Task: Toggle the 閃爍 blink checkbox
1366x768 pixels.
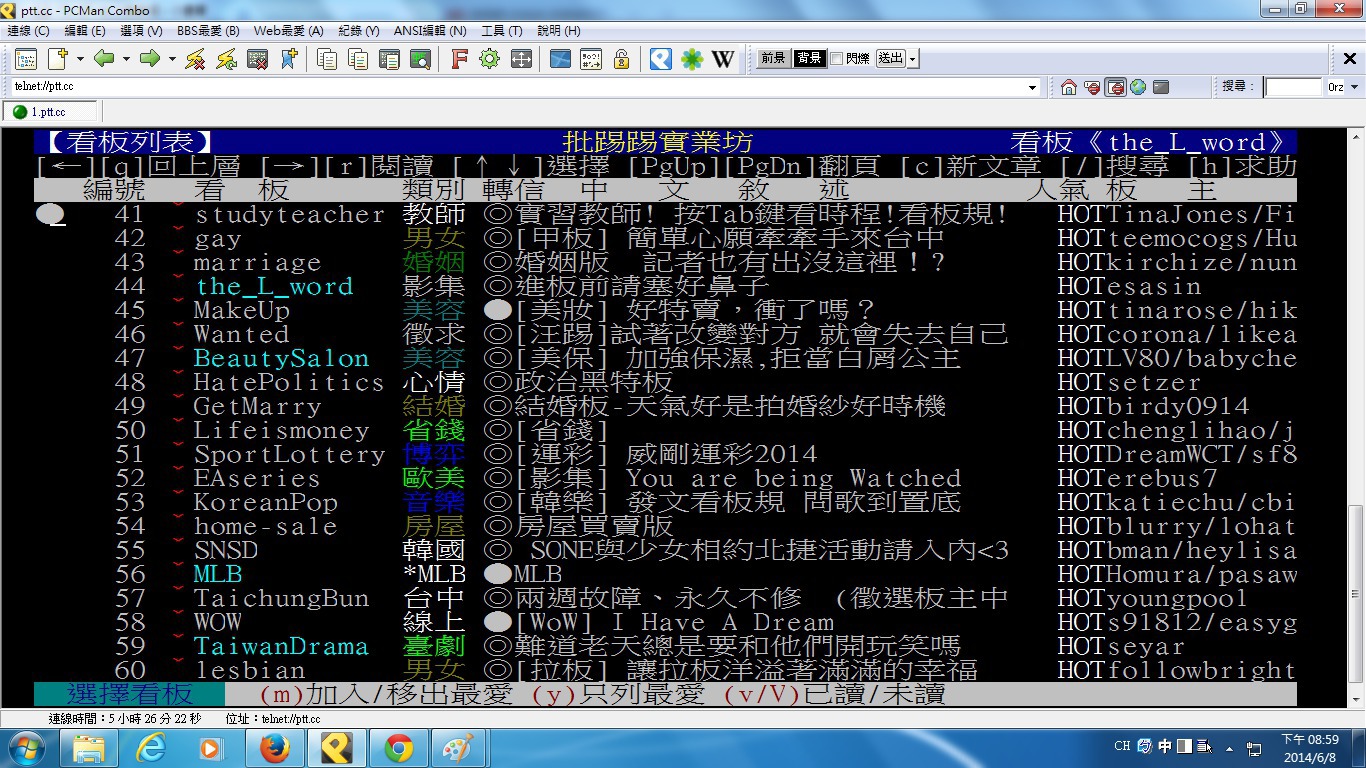Action: [x=836, y=59]
